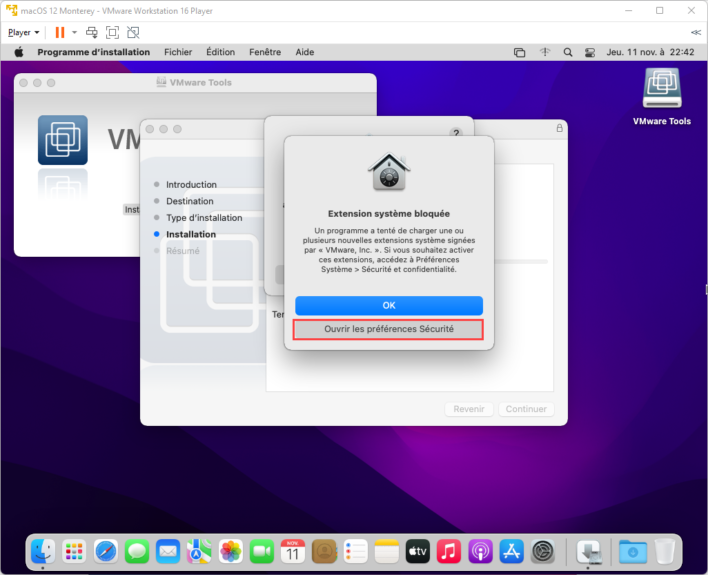Open the Édition menu
Viewport: 708px width, 575px height.
pyautogui.click(x=220, y=52)
